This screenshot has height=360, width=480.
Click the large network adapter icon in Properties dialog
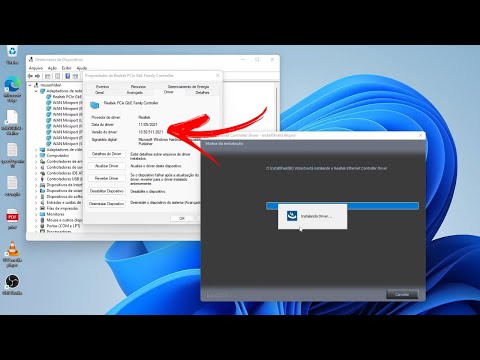coord(95,105)
